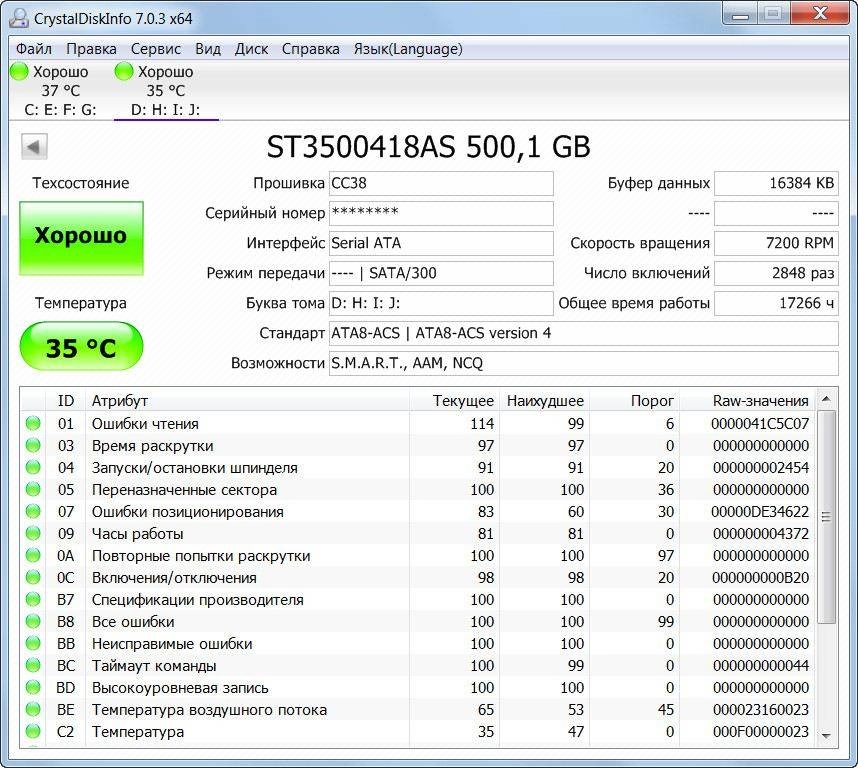Image resolution: width=858 pixels, height=768 pixels.
Task: Click the status circle for C2 Температура
Action: 33,731
